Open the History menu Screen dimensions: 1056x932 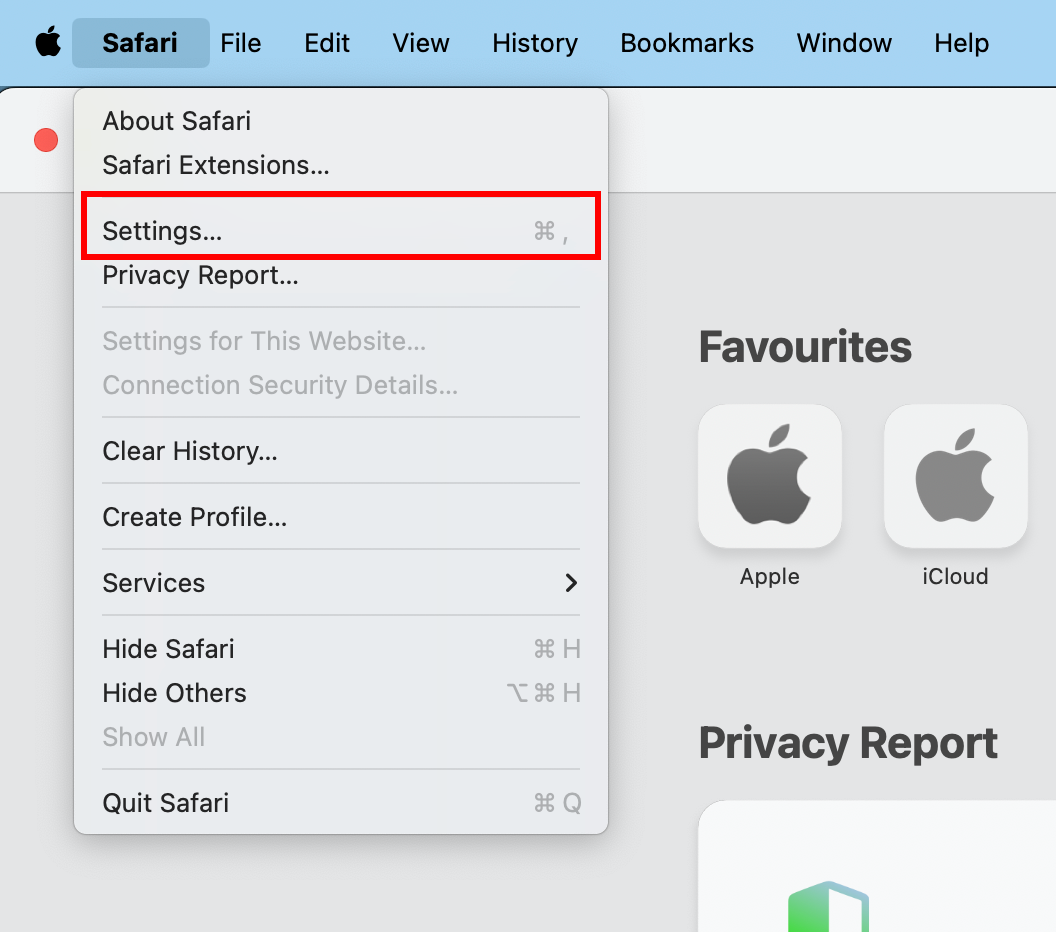[534, 42]
